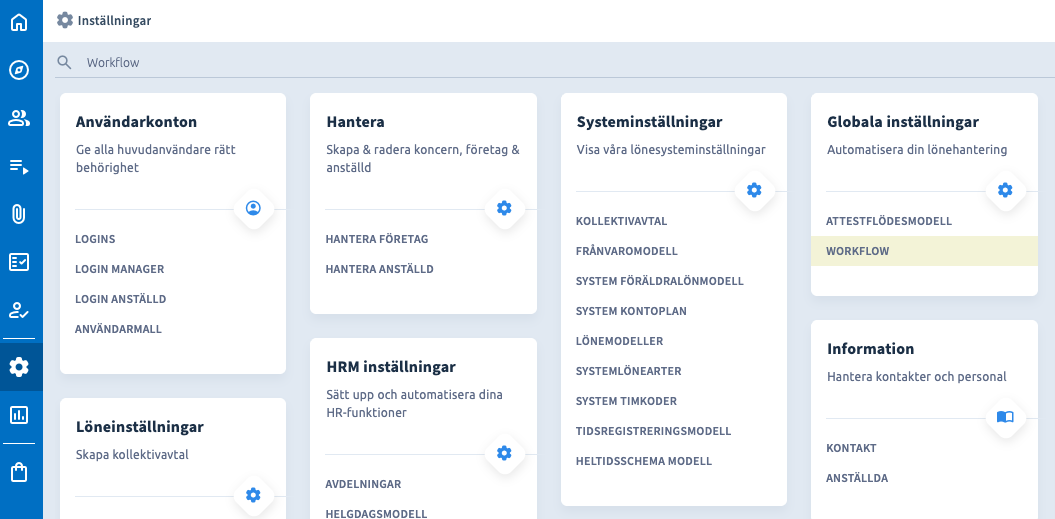Click the user badge on Användarkonton card

tap(253, 208)
